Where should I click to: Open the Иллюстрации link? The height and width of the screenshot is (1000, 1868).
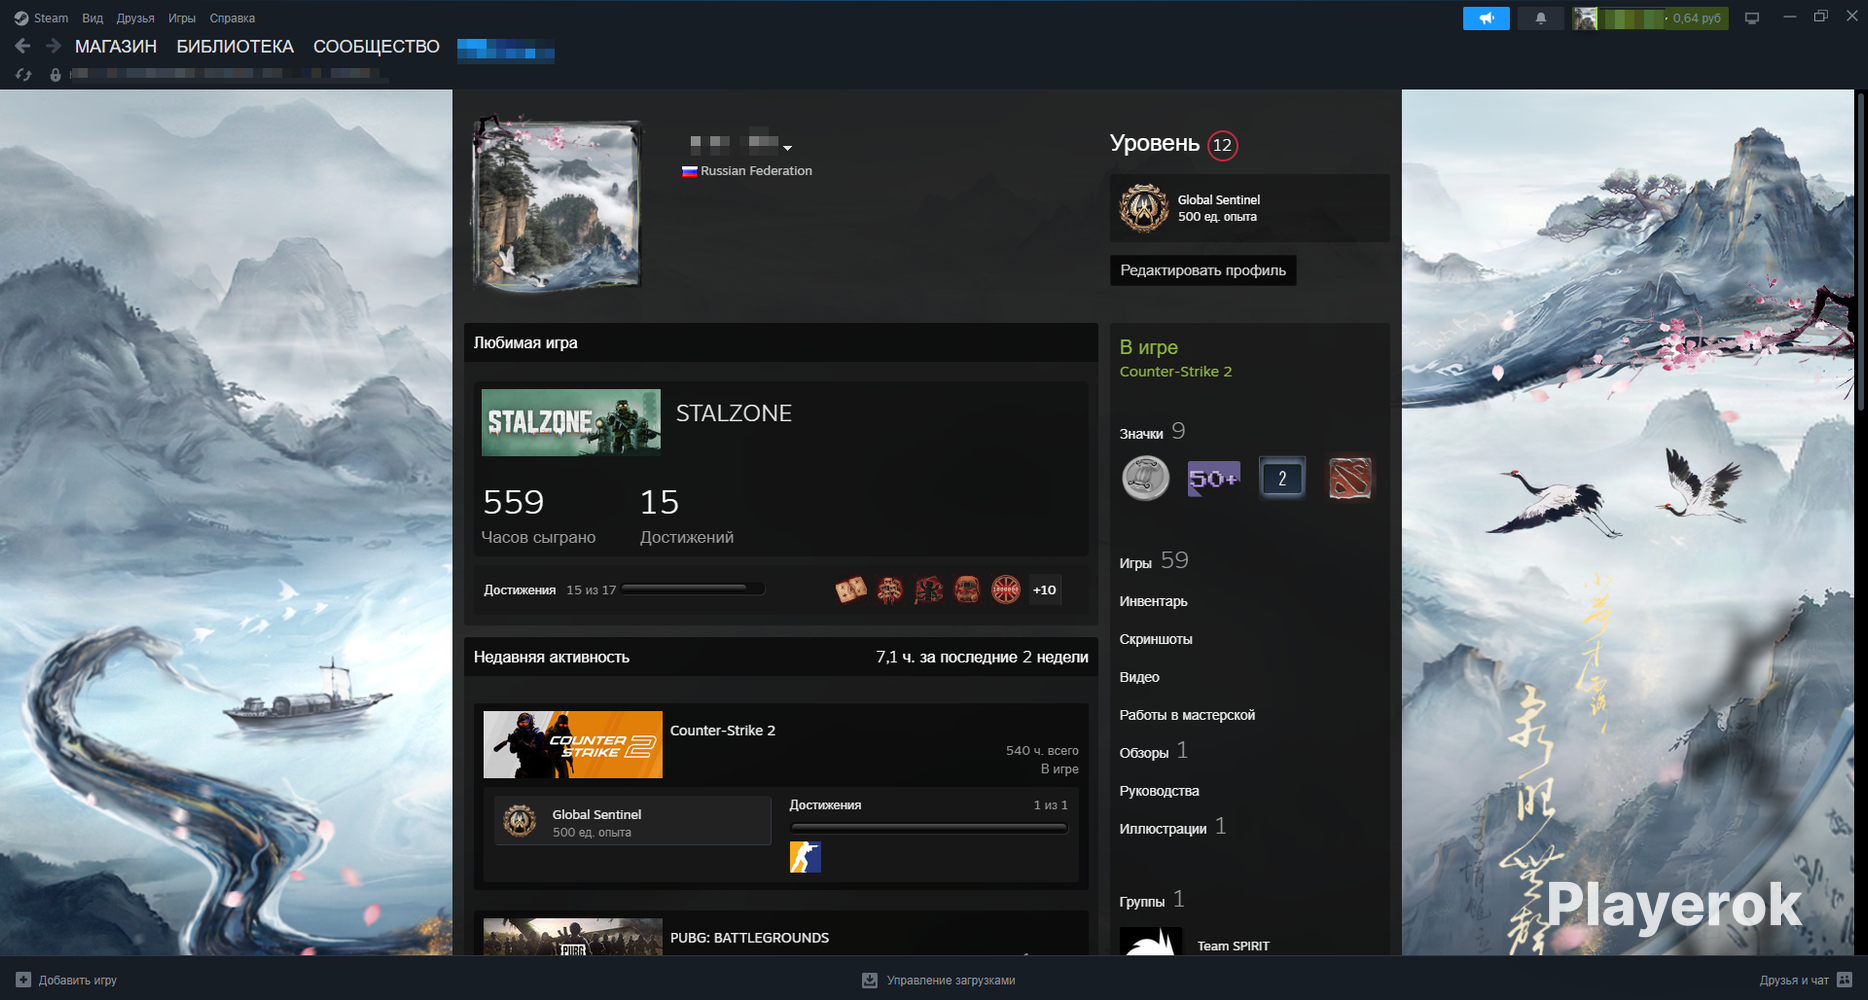pyautogui.click(x=1163, y=829)
